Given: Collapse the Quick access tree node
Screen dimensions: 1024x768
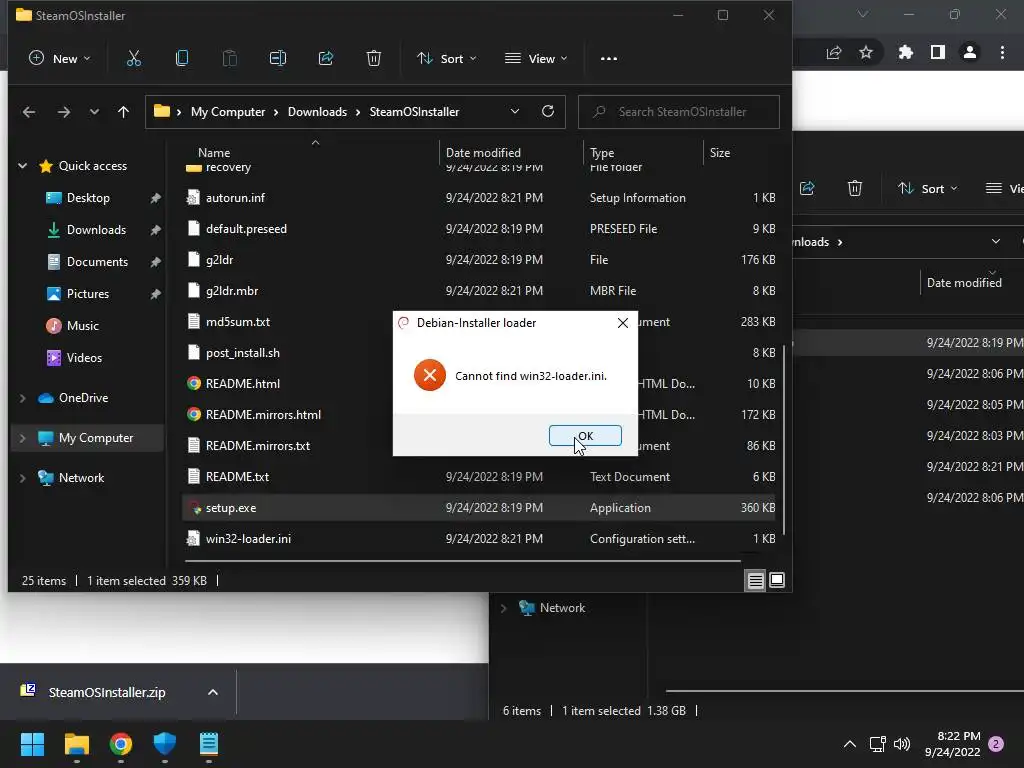Looking at the screenshot, I should click(x=22, y=166).
